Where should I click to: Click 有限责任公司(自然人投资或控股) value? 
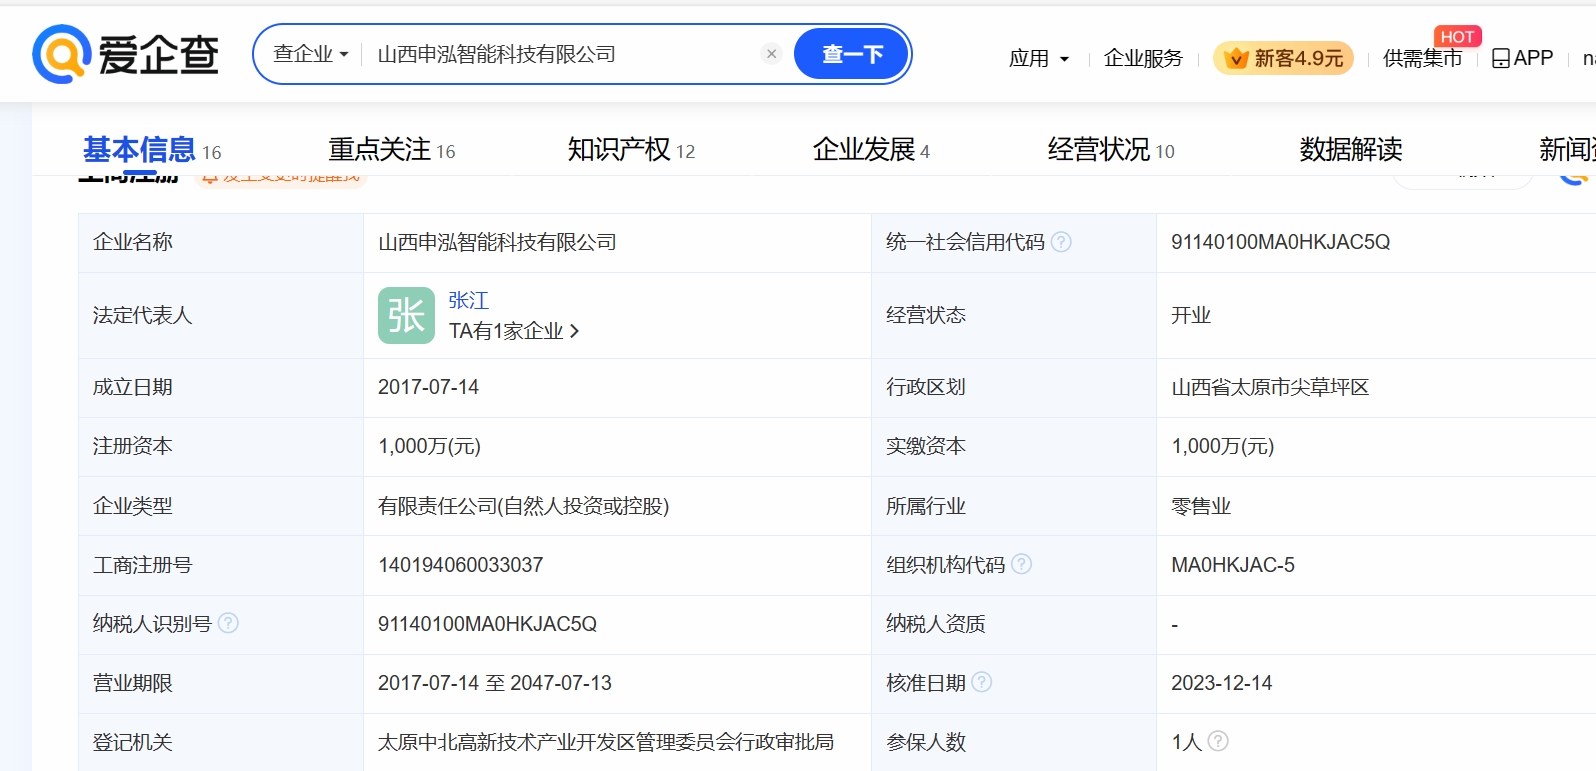523,506
